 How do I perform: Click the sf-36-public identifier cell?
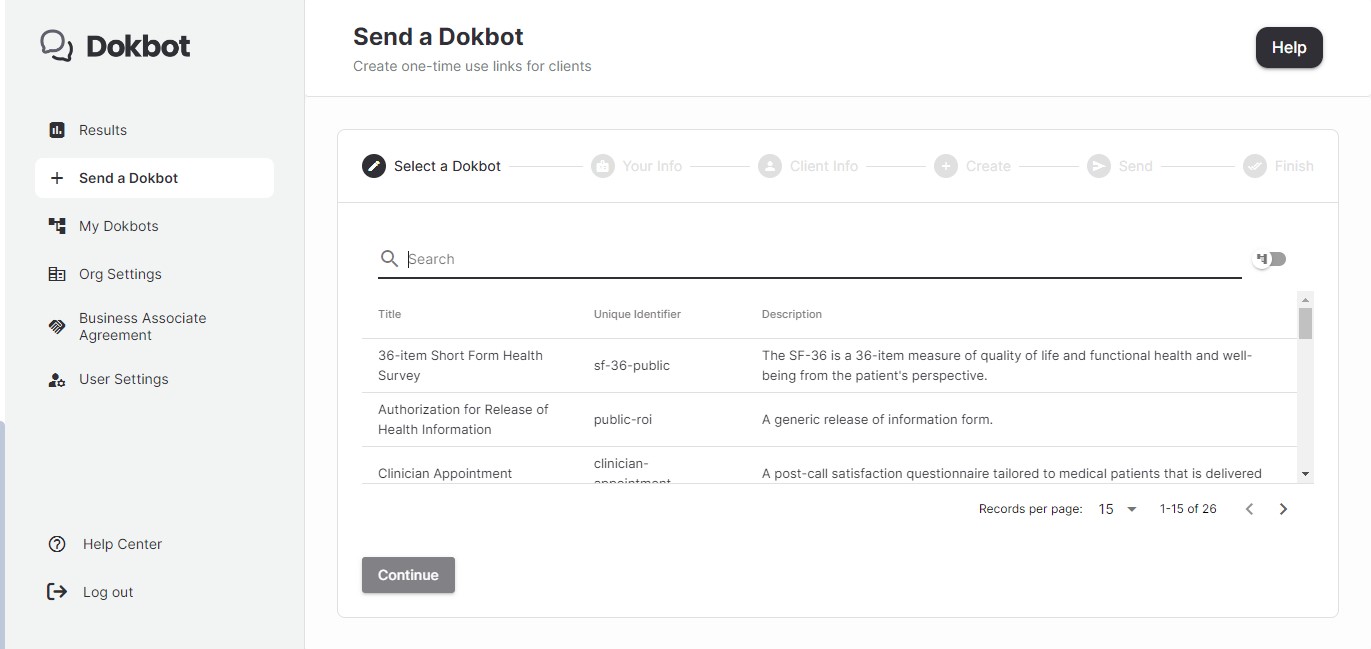[x=632, y=365]
